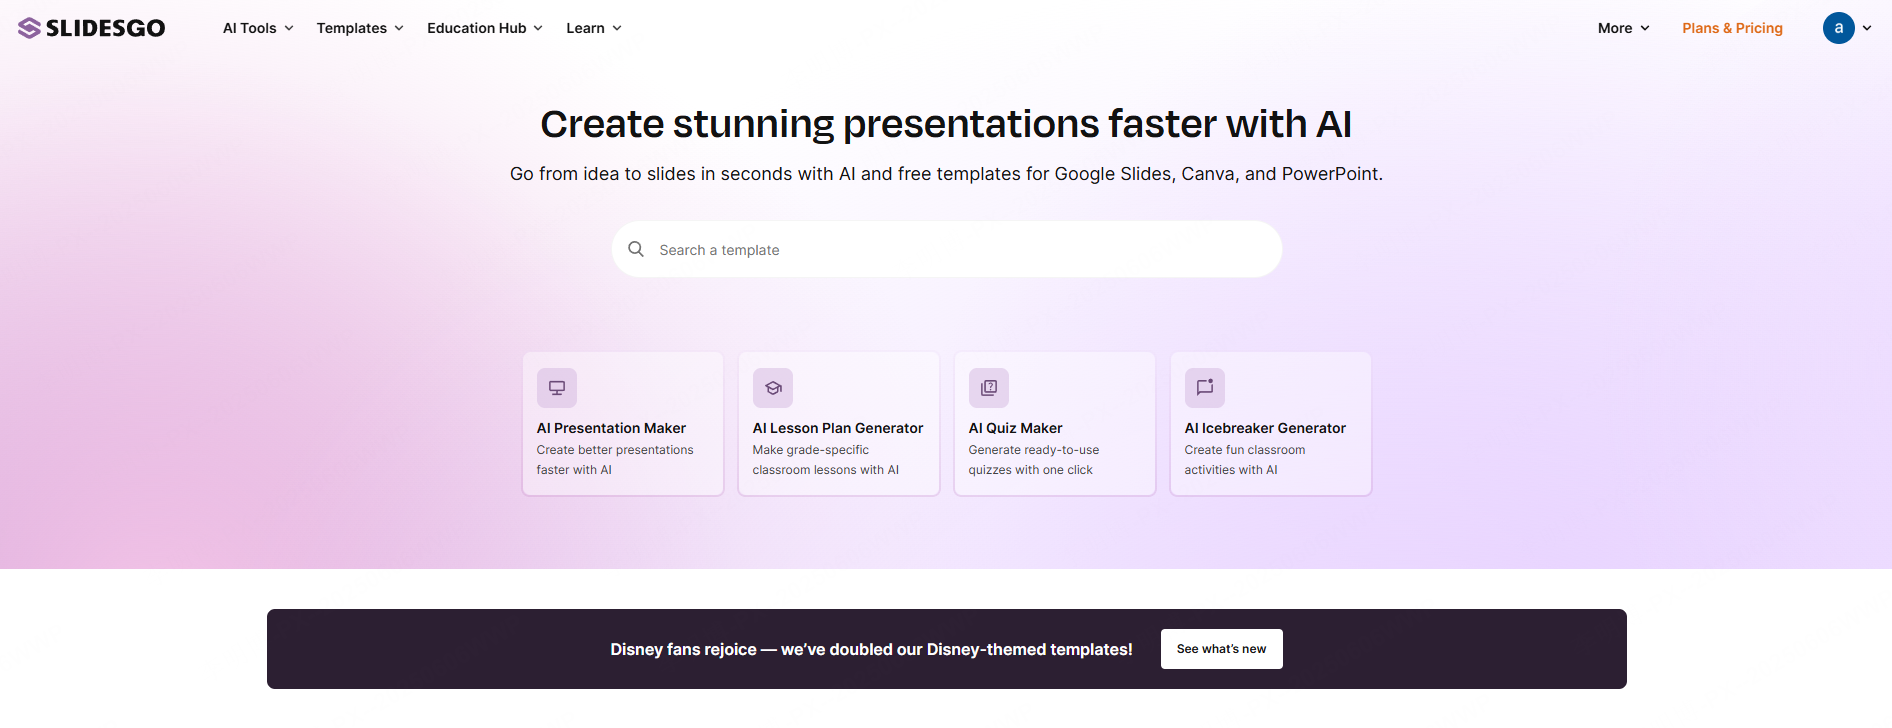Click the blue user avatar icon
Image resolution: width=1892 pixels, height=728 pixels.
tap(1838, 28)
